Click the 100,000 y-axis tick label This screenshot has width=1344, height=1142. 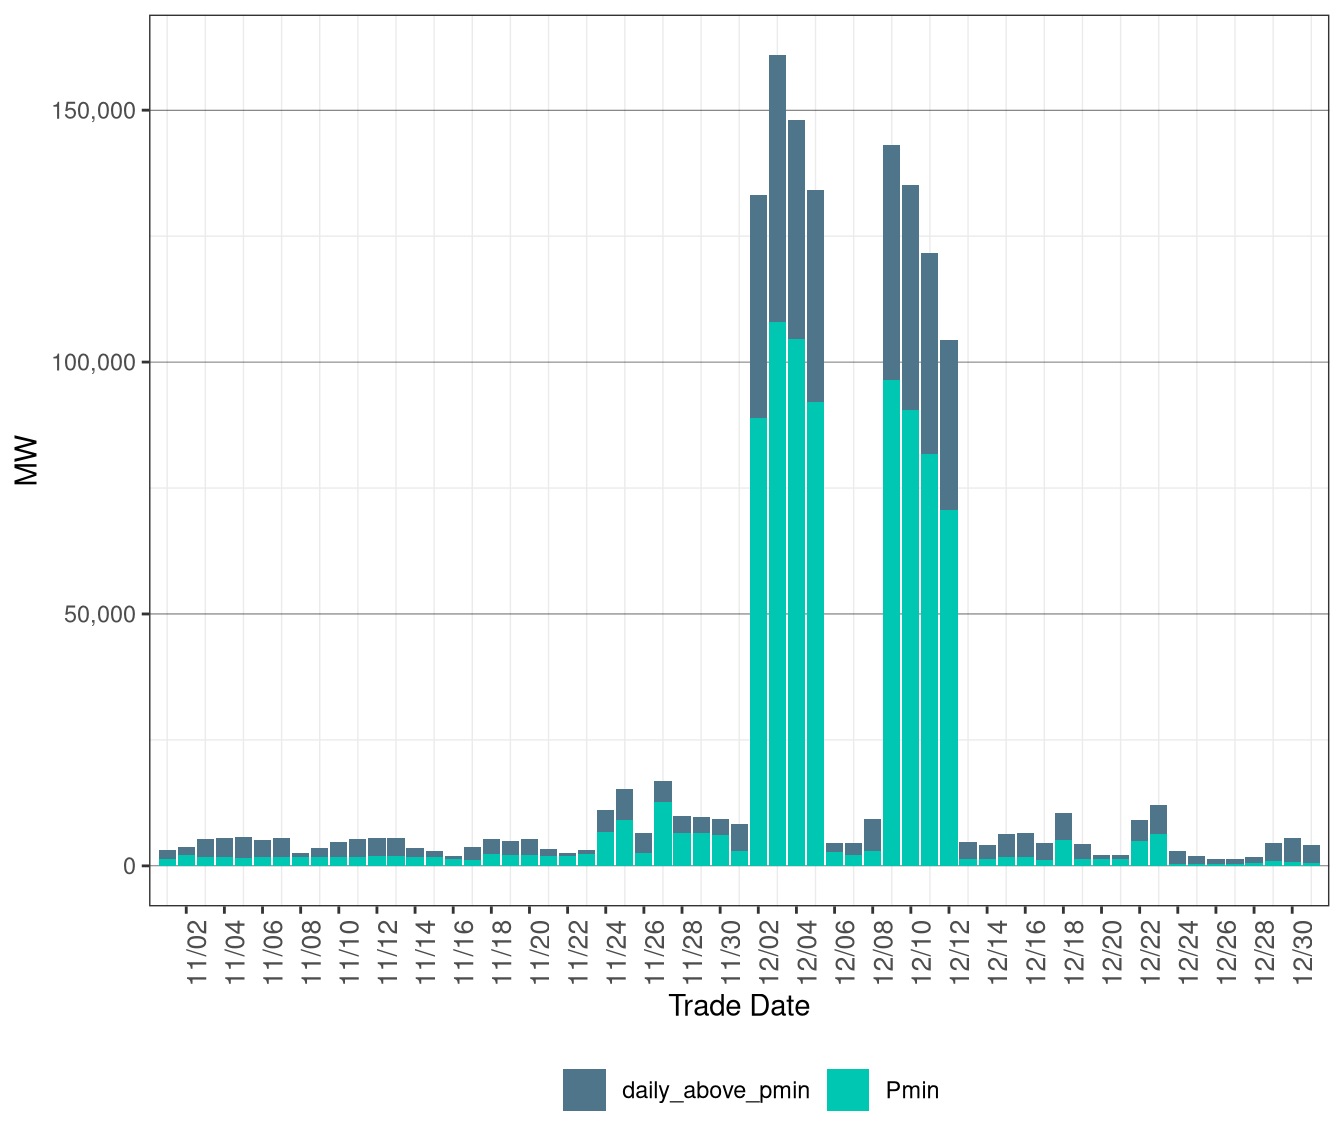[x=93, y=362]
